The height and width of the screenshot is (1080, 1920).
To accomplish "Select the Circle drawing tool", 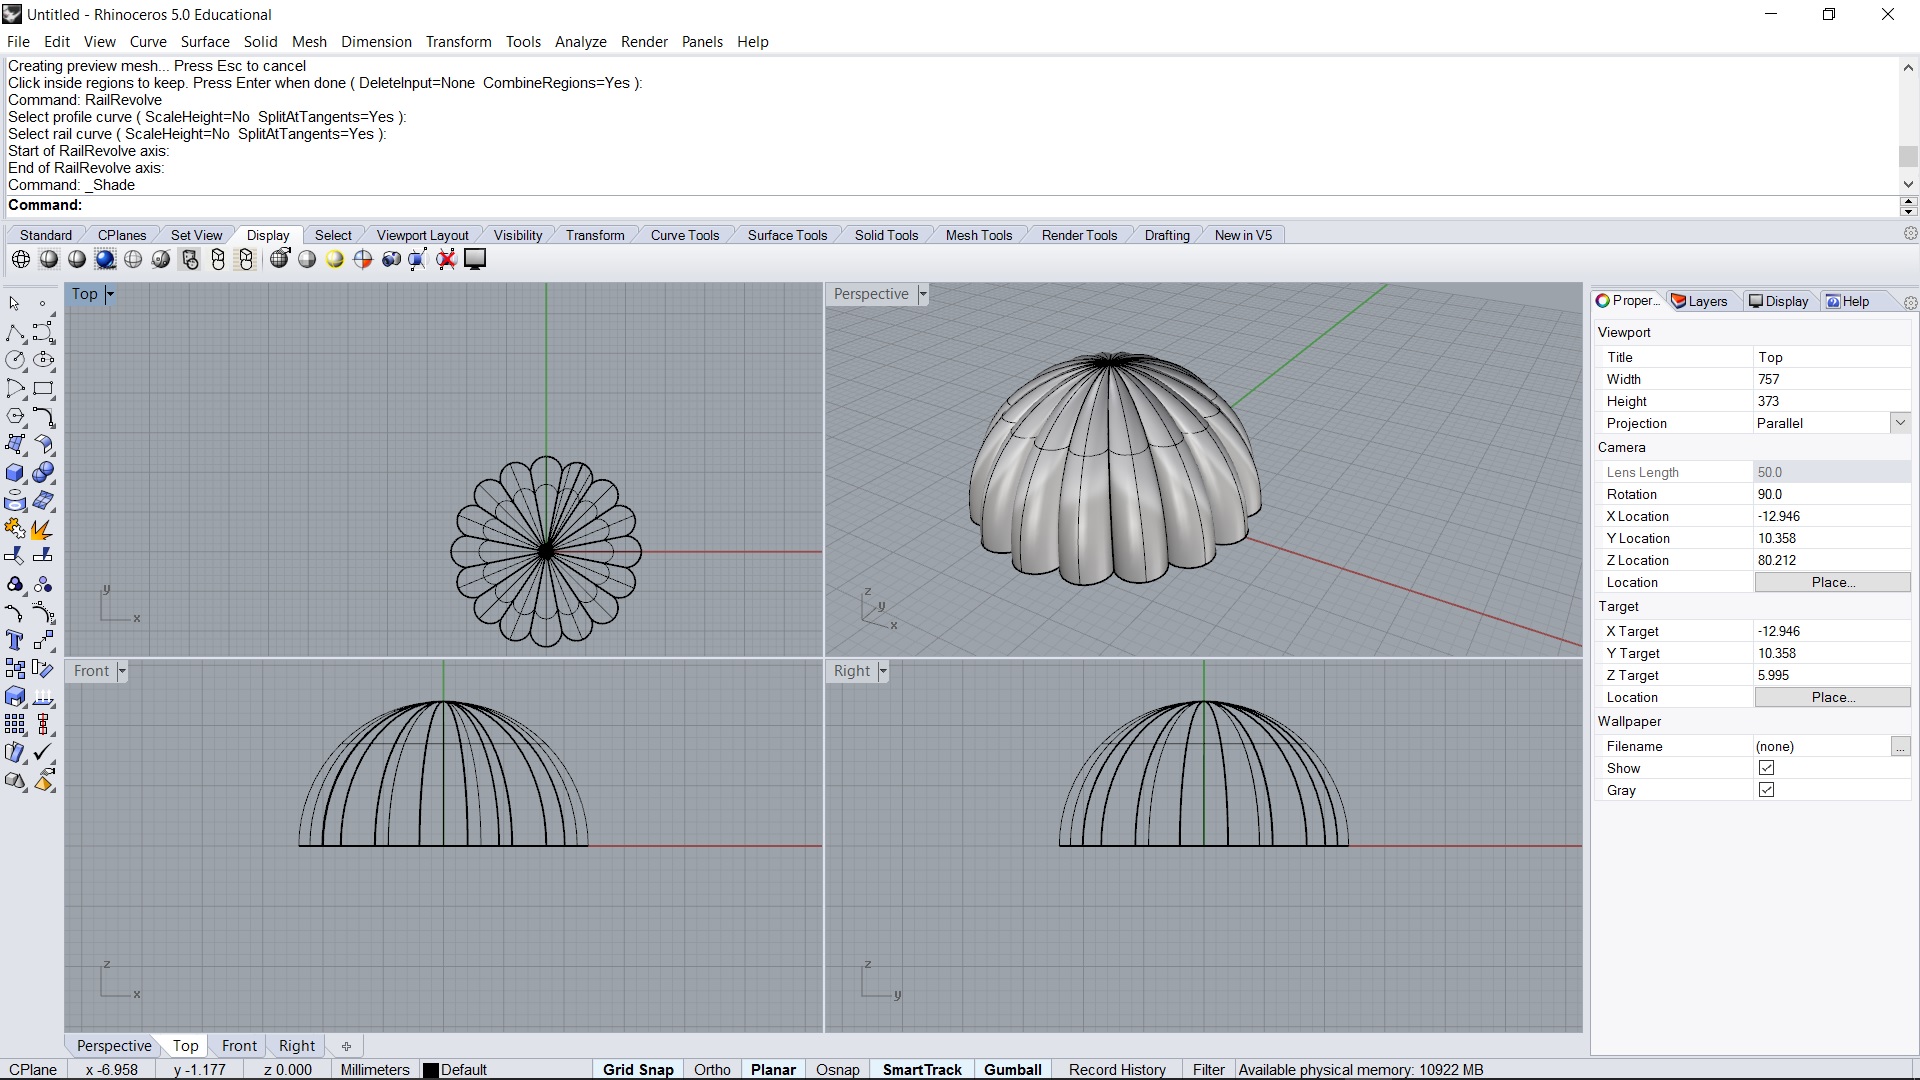I will (x=15, y=360).
